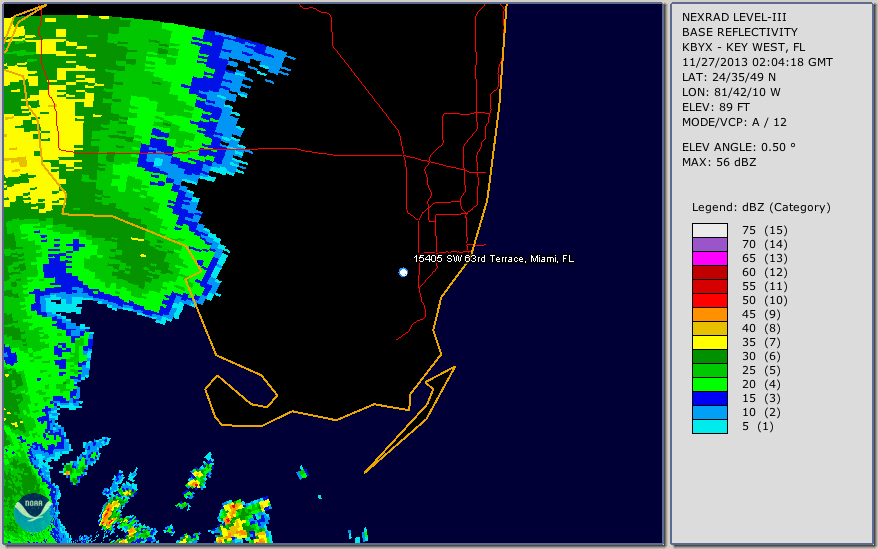Screen dimensions: 878x549
Task: Select the 60 dBZ dark red swatch
Action: coord(709,272)
